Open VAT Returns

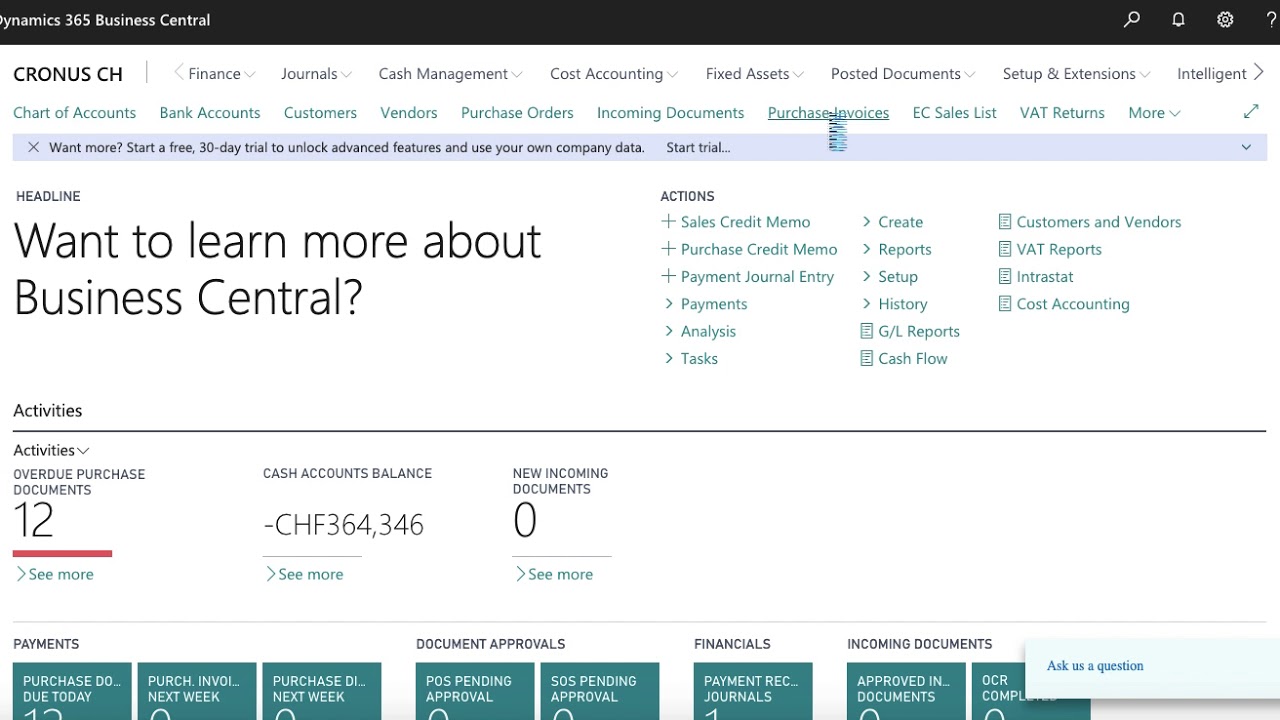(1062, 113)
